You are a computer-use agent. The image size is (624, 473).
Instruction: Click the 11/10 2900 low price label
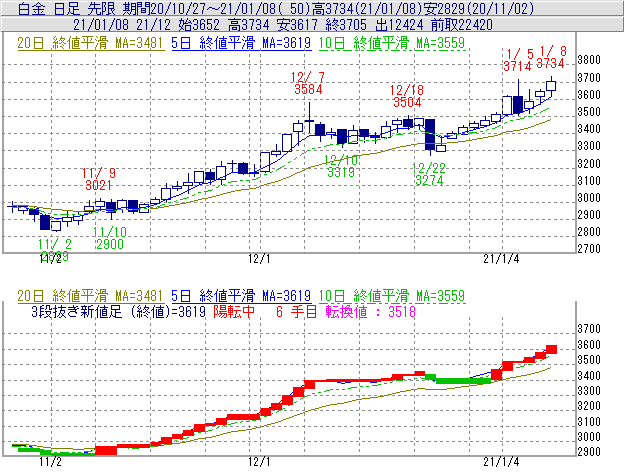(x=110, y=238)
